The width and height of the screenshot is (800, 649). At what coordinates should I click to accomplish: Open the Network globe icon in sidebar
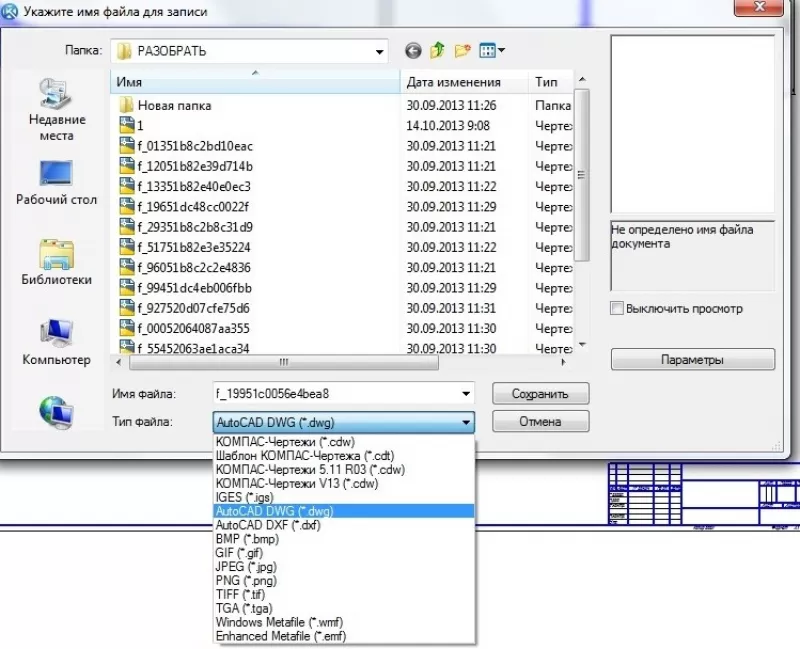point(56,412)
